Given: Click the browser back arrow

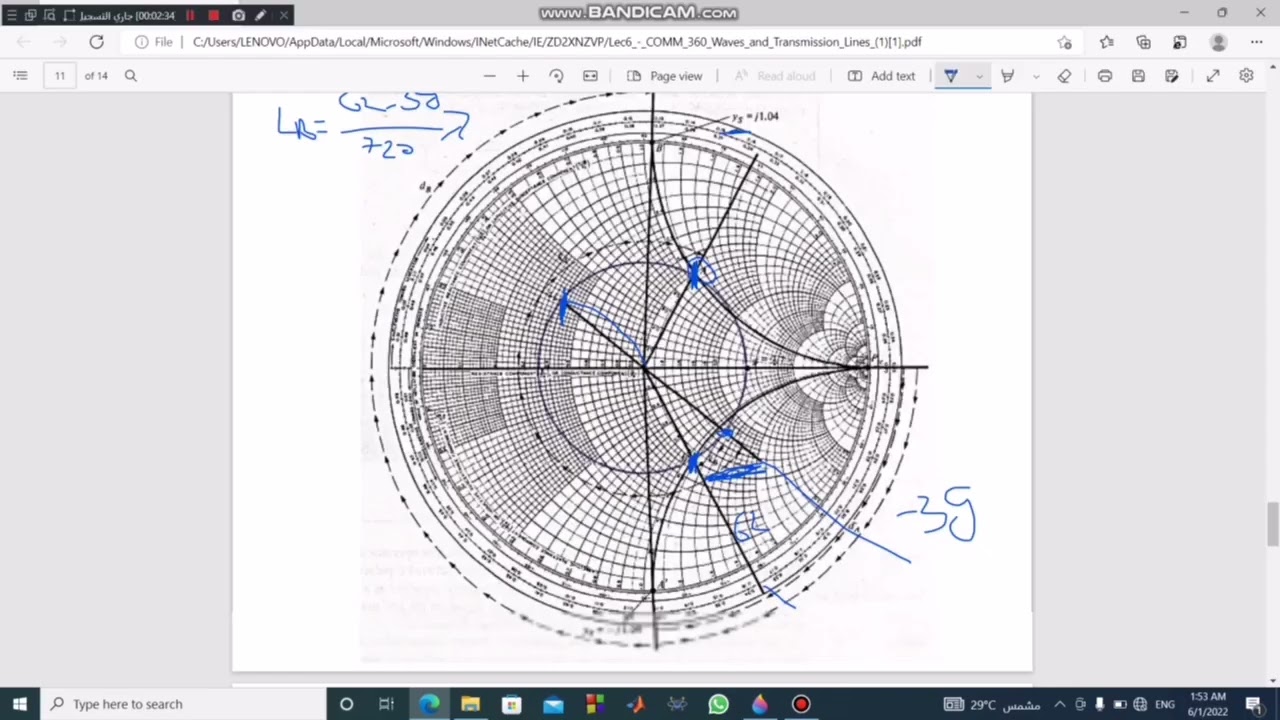Looking at the screenshot, I should point(24,42).
